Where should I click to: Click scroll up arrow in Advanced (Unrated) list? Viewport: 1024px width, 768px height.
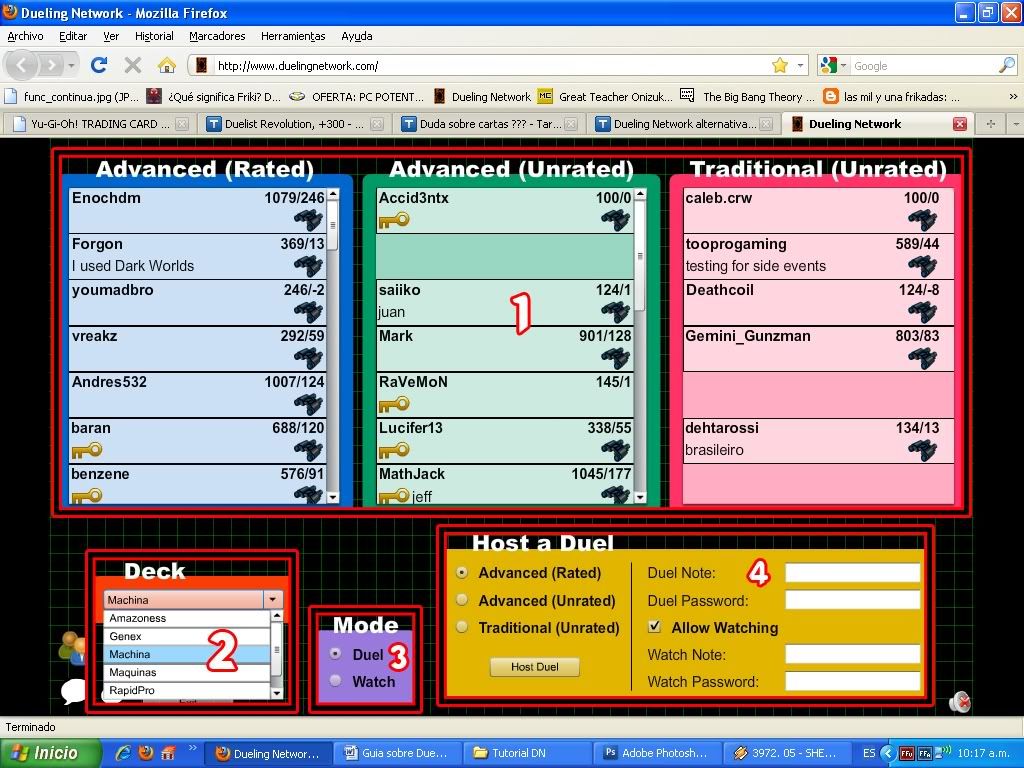point(639,194)
